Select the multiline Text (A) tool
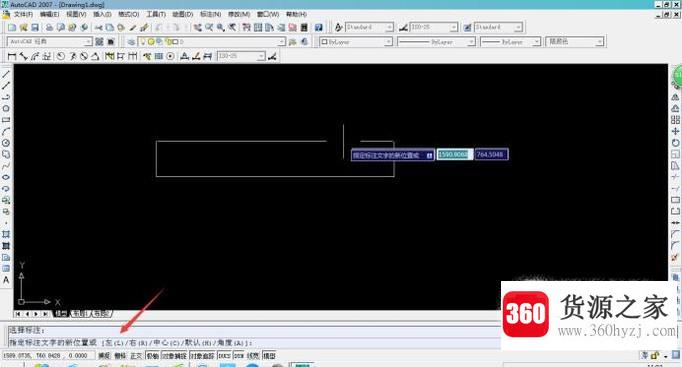 tap(6, 280)
